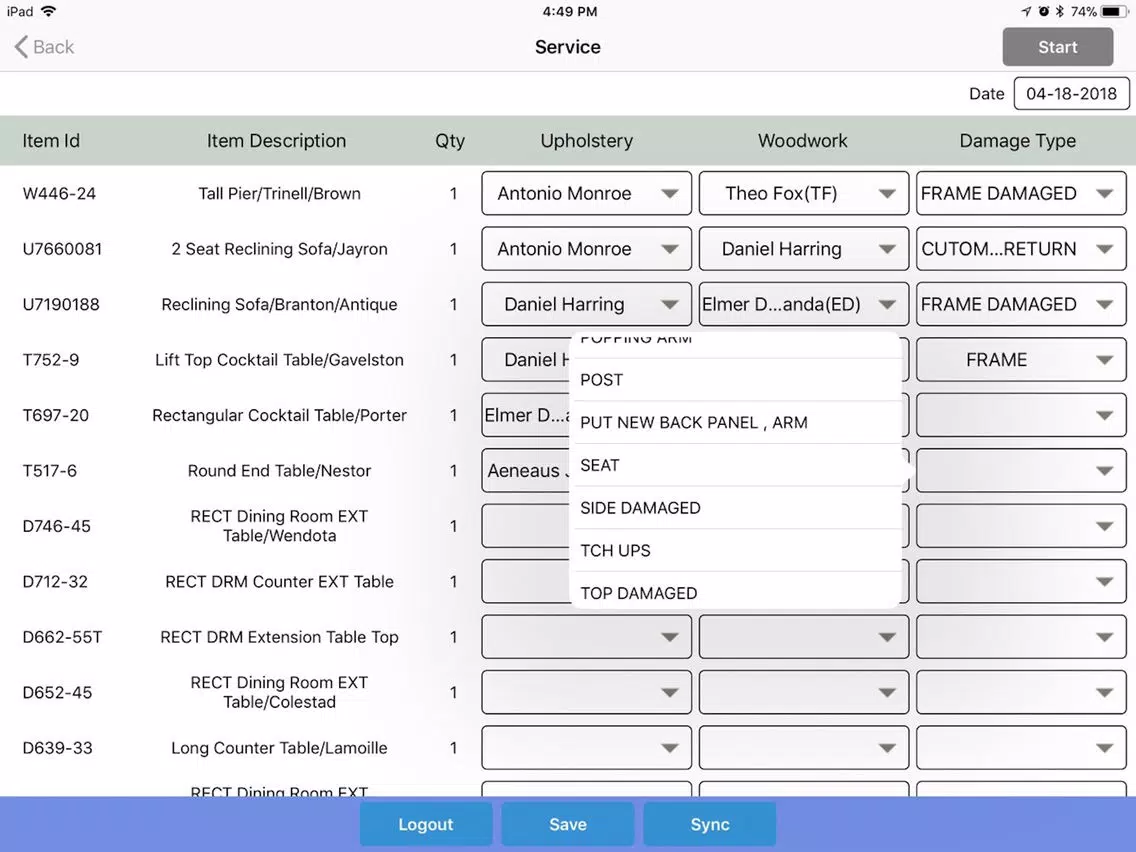Click the Qty column header
This screenshot has height=852, width=1136.
(x=450, y=141)
